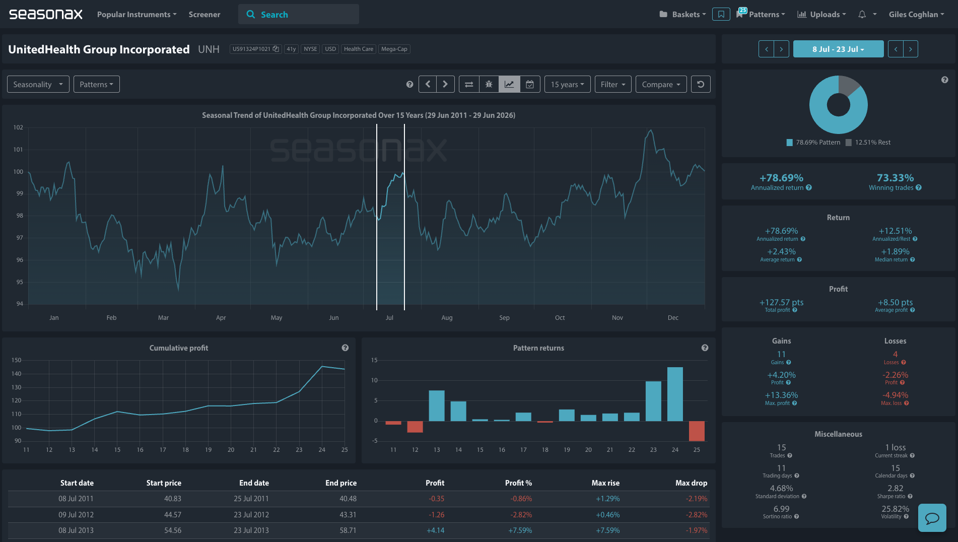958x542 pixels.
Task: Copy the ISIN US91324P1021 tag
Action: tap(255, 49)
